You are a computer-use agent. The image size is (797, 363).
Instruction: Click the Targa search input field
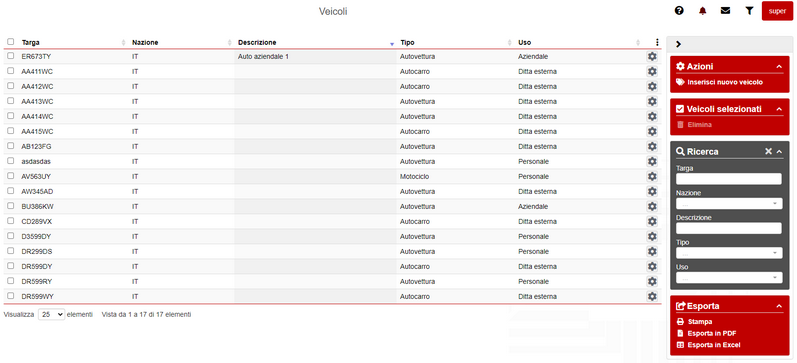(729, 179)
